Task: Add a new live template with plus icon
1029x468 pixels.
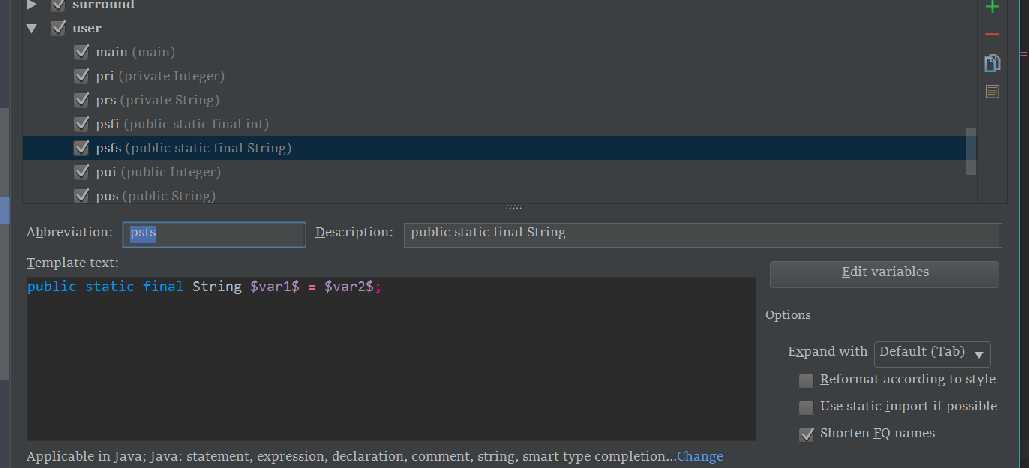Action: [992, 6]
